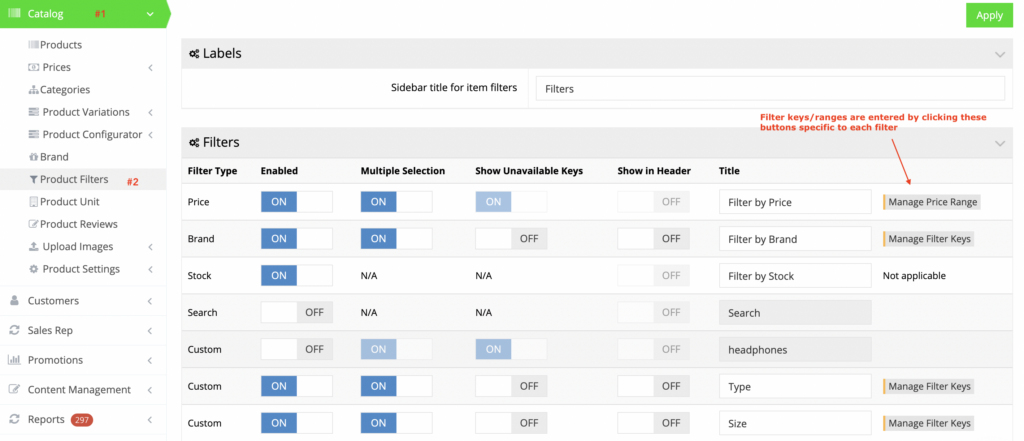Collapse the Labels panel chevron
Viewport: 1024px width, 441px height.
pos(999,54)
